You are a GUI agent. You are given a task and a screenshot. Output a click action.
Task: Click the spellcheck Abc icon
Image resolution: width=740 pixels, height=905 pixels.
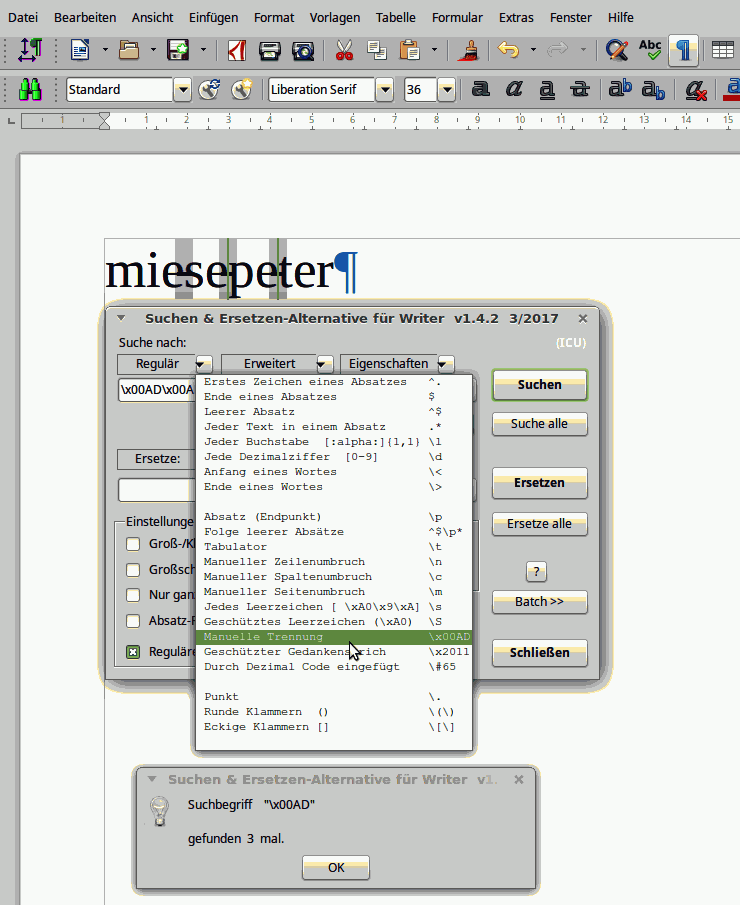(650, 49)
